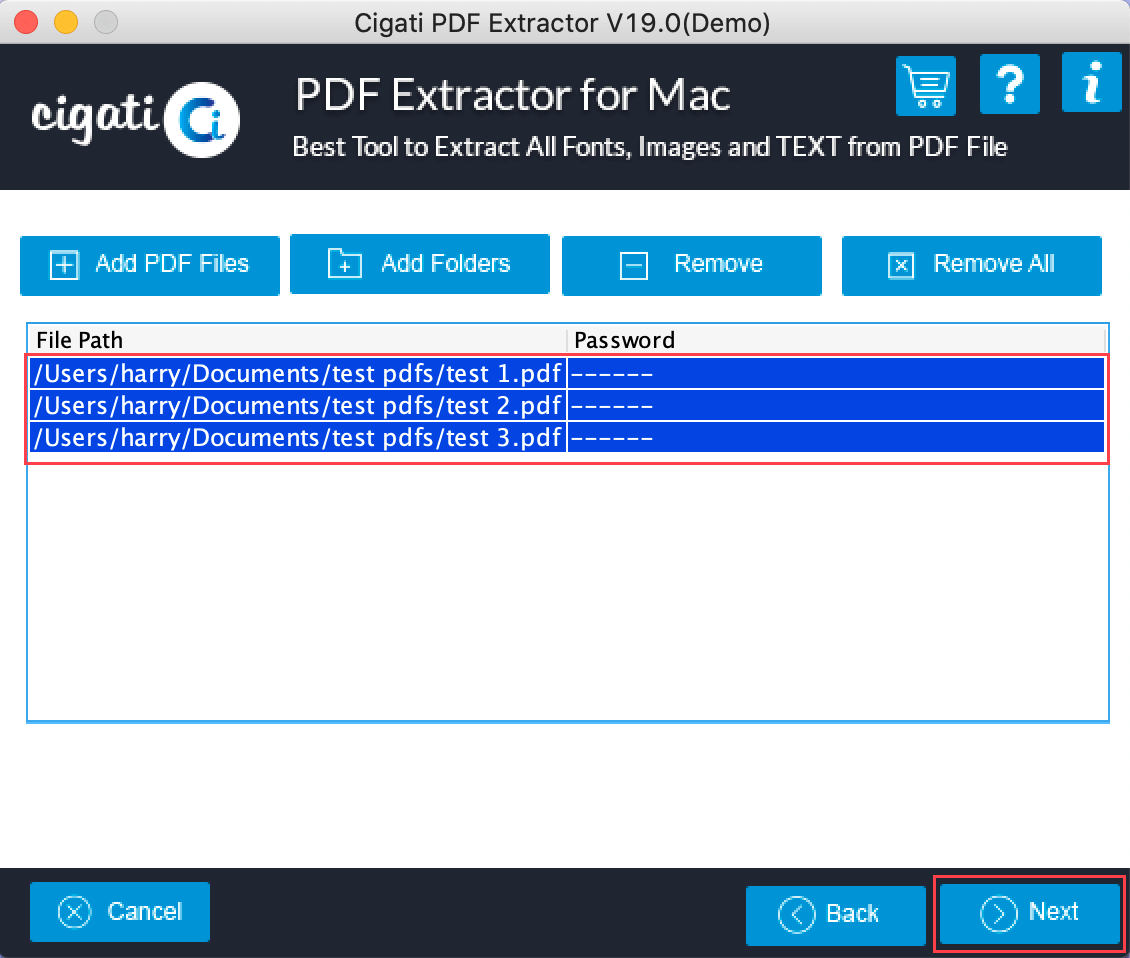
Task: Click password cell for test 3.pdf
Action: (x=836, y=437)
